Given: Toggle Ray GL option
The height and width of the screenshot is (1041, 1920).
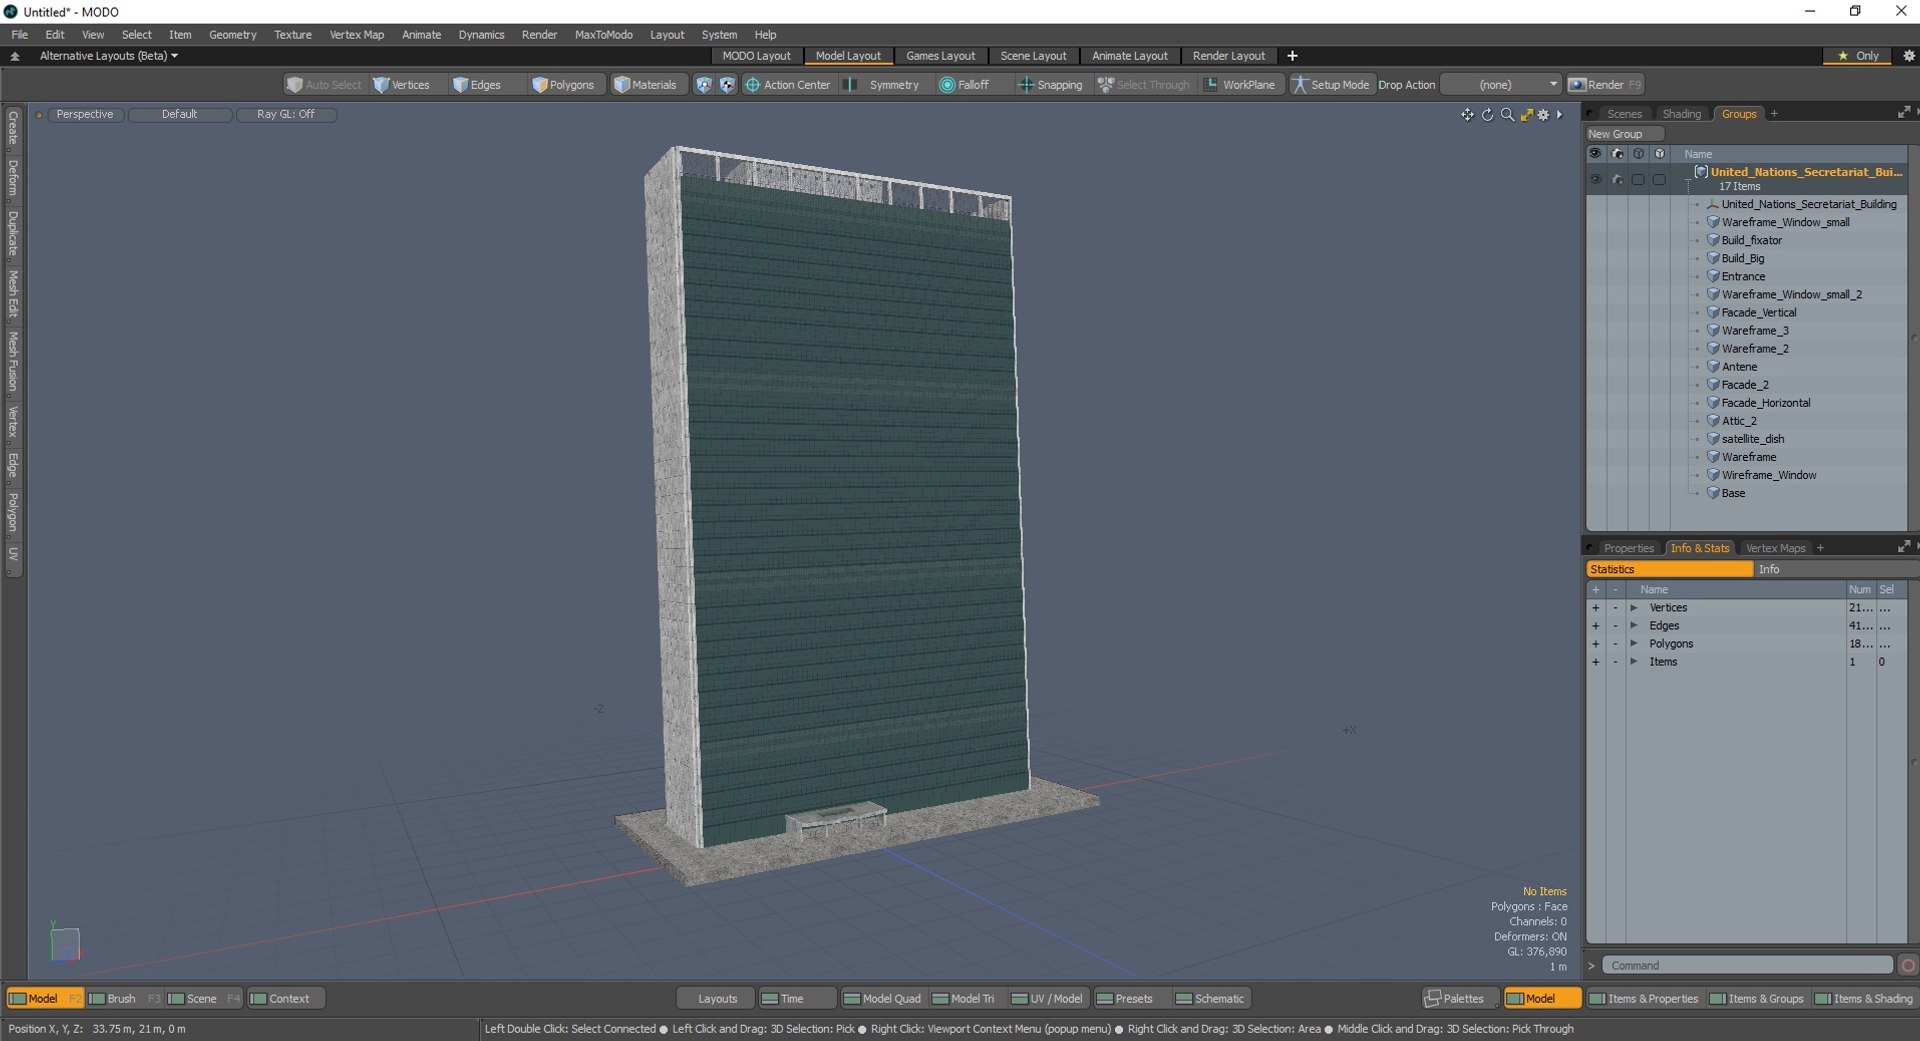Looking at the screenshot, I should pos(286,114).
